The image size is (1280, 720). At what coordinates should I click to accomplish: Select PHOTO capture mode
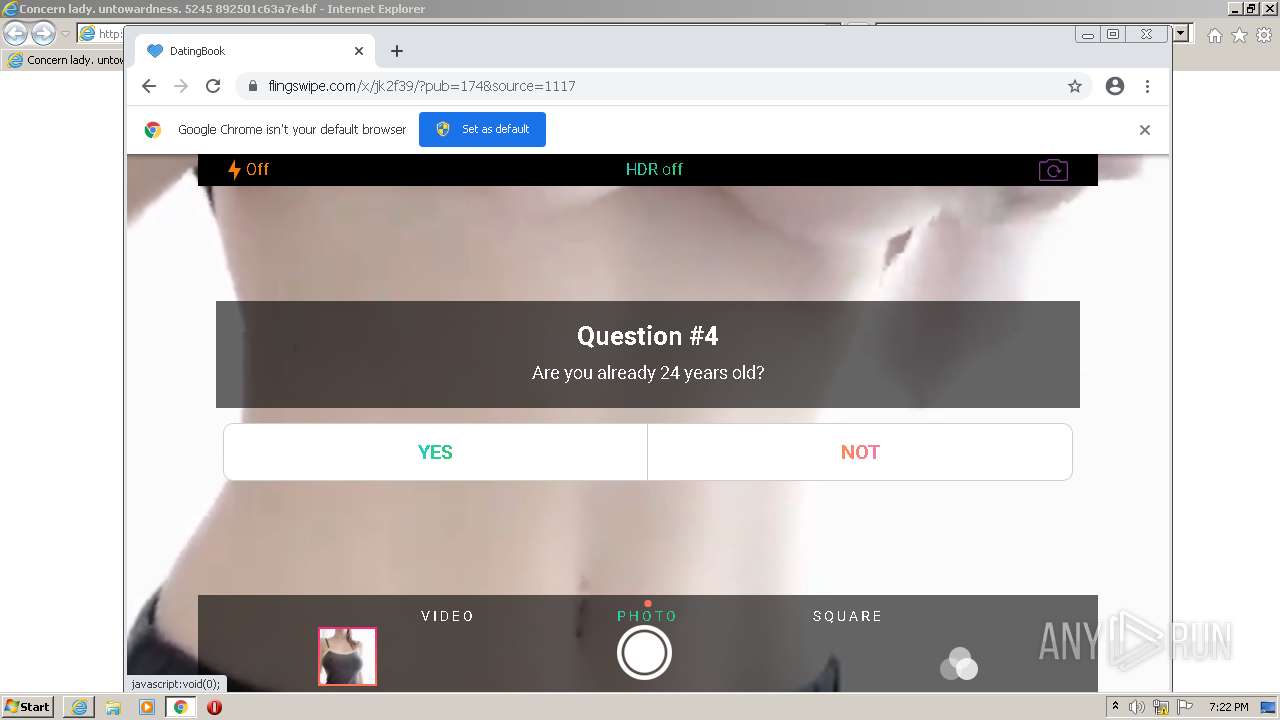[647, 616]
